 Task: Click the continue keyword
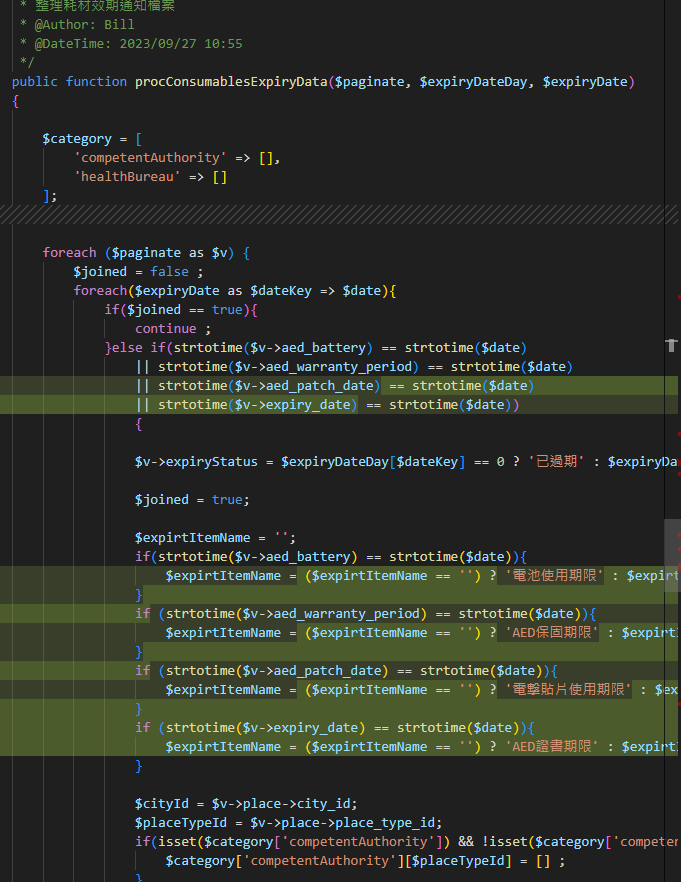tap(166, 328)
